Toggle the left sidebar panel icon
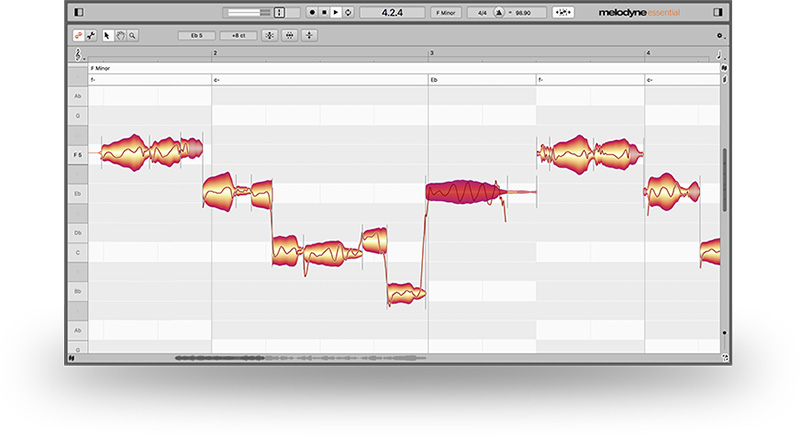 79,12
